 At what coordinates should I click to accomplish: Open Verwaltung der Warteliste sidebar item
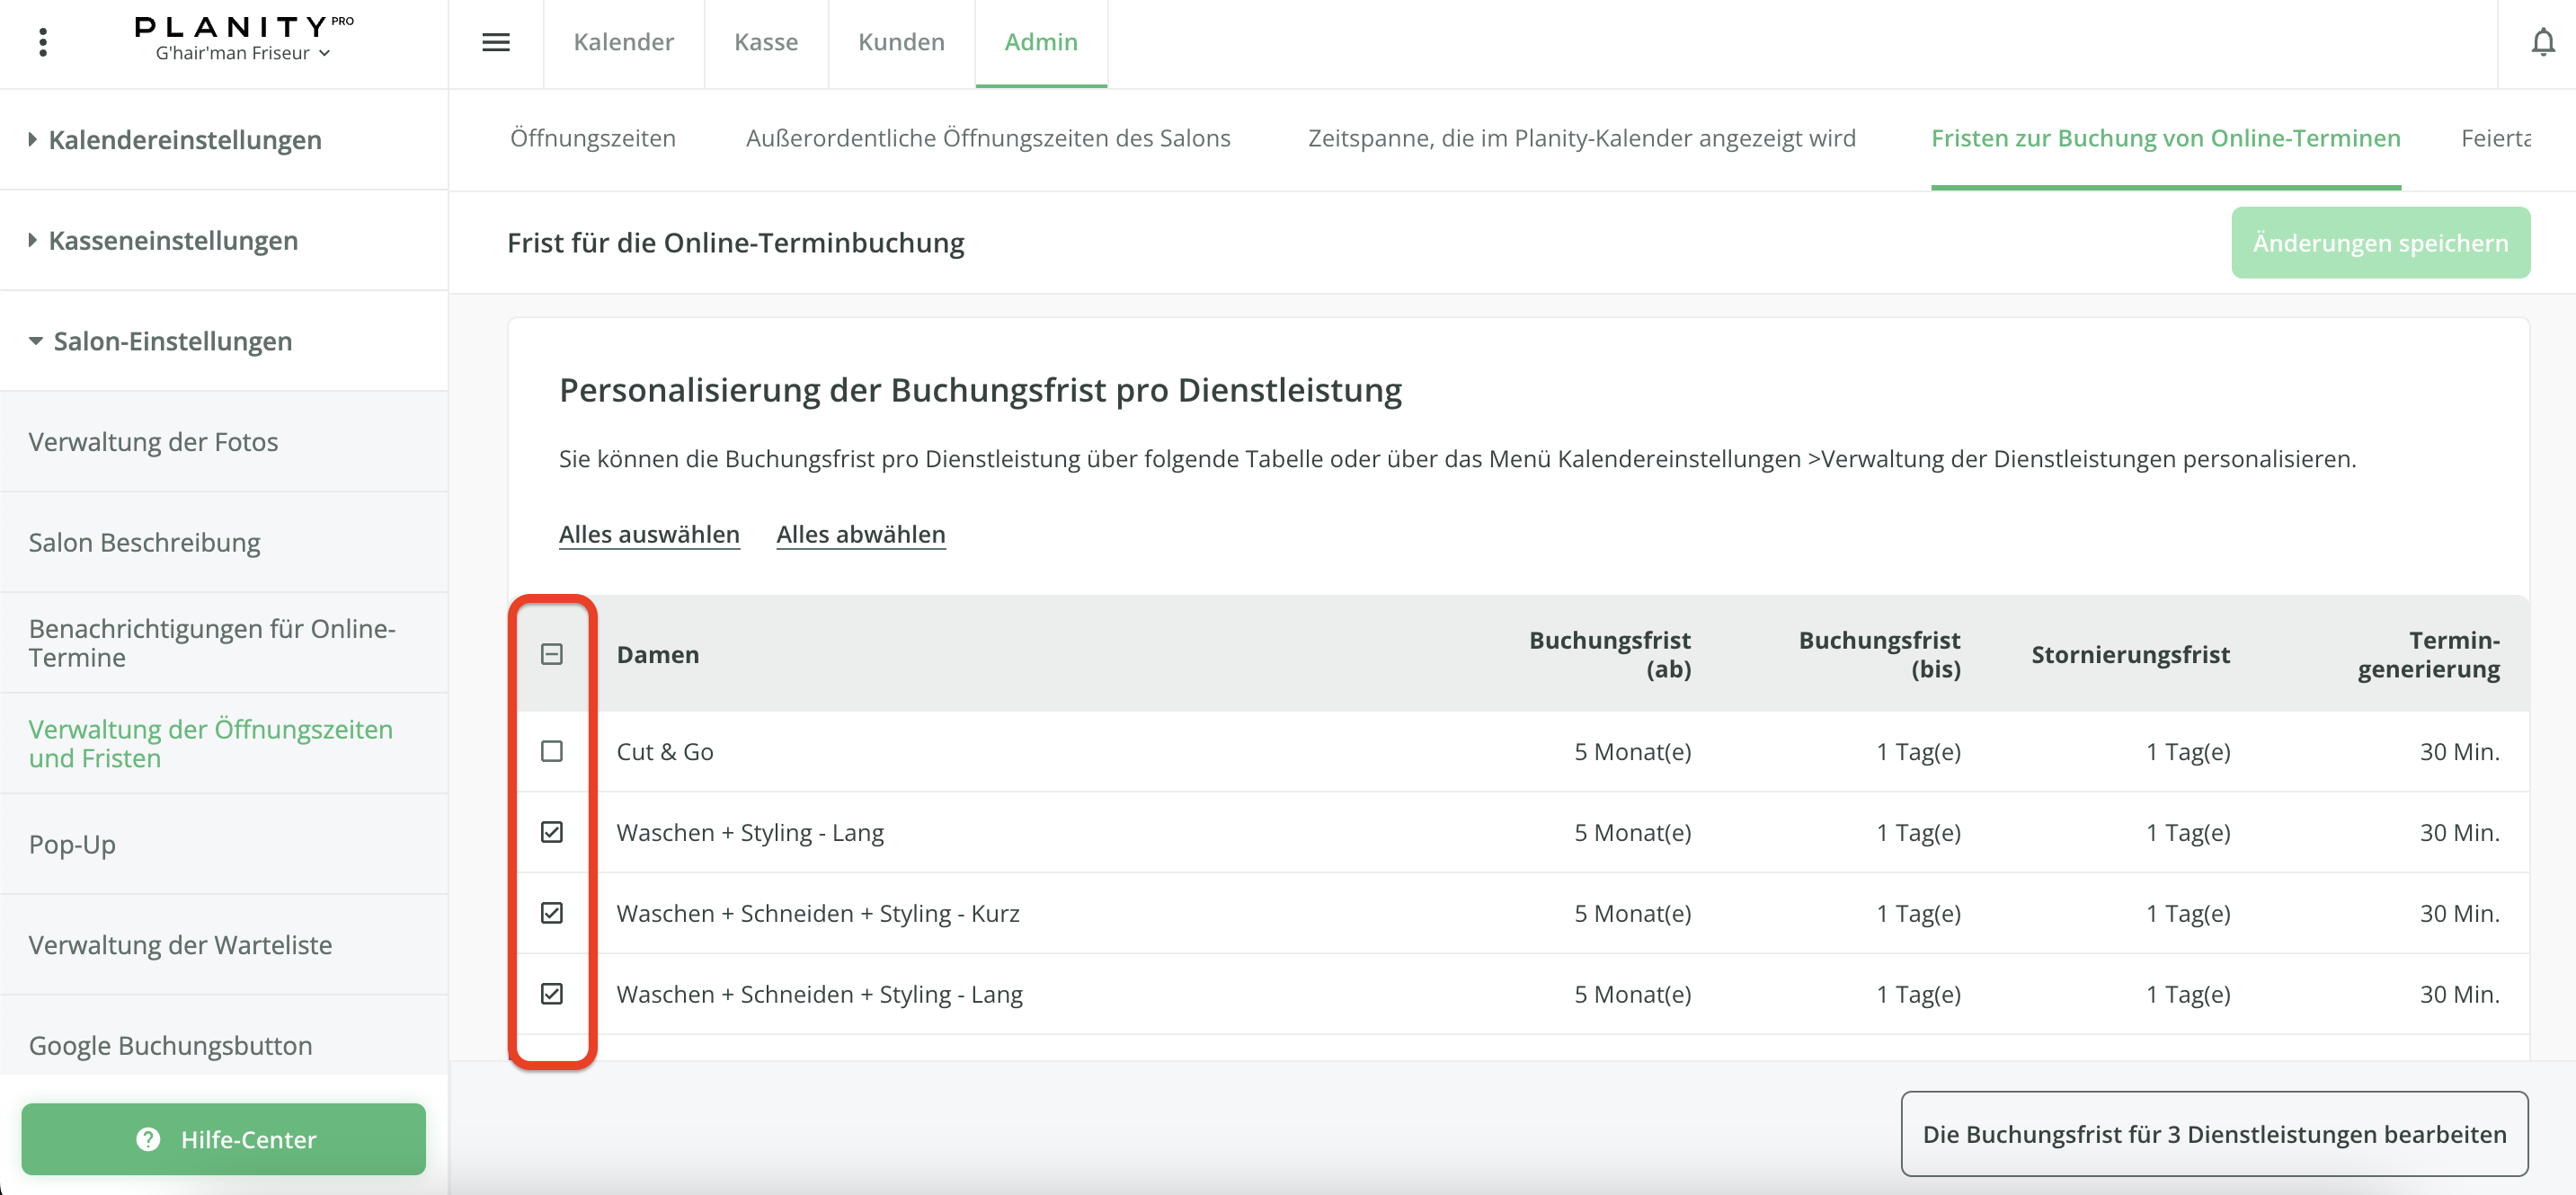(x=180, y=944)
